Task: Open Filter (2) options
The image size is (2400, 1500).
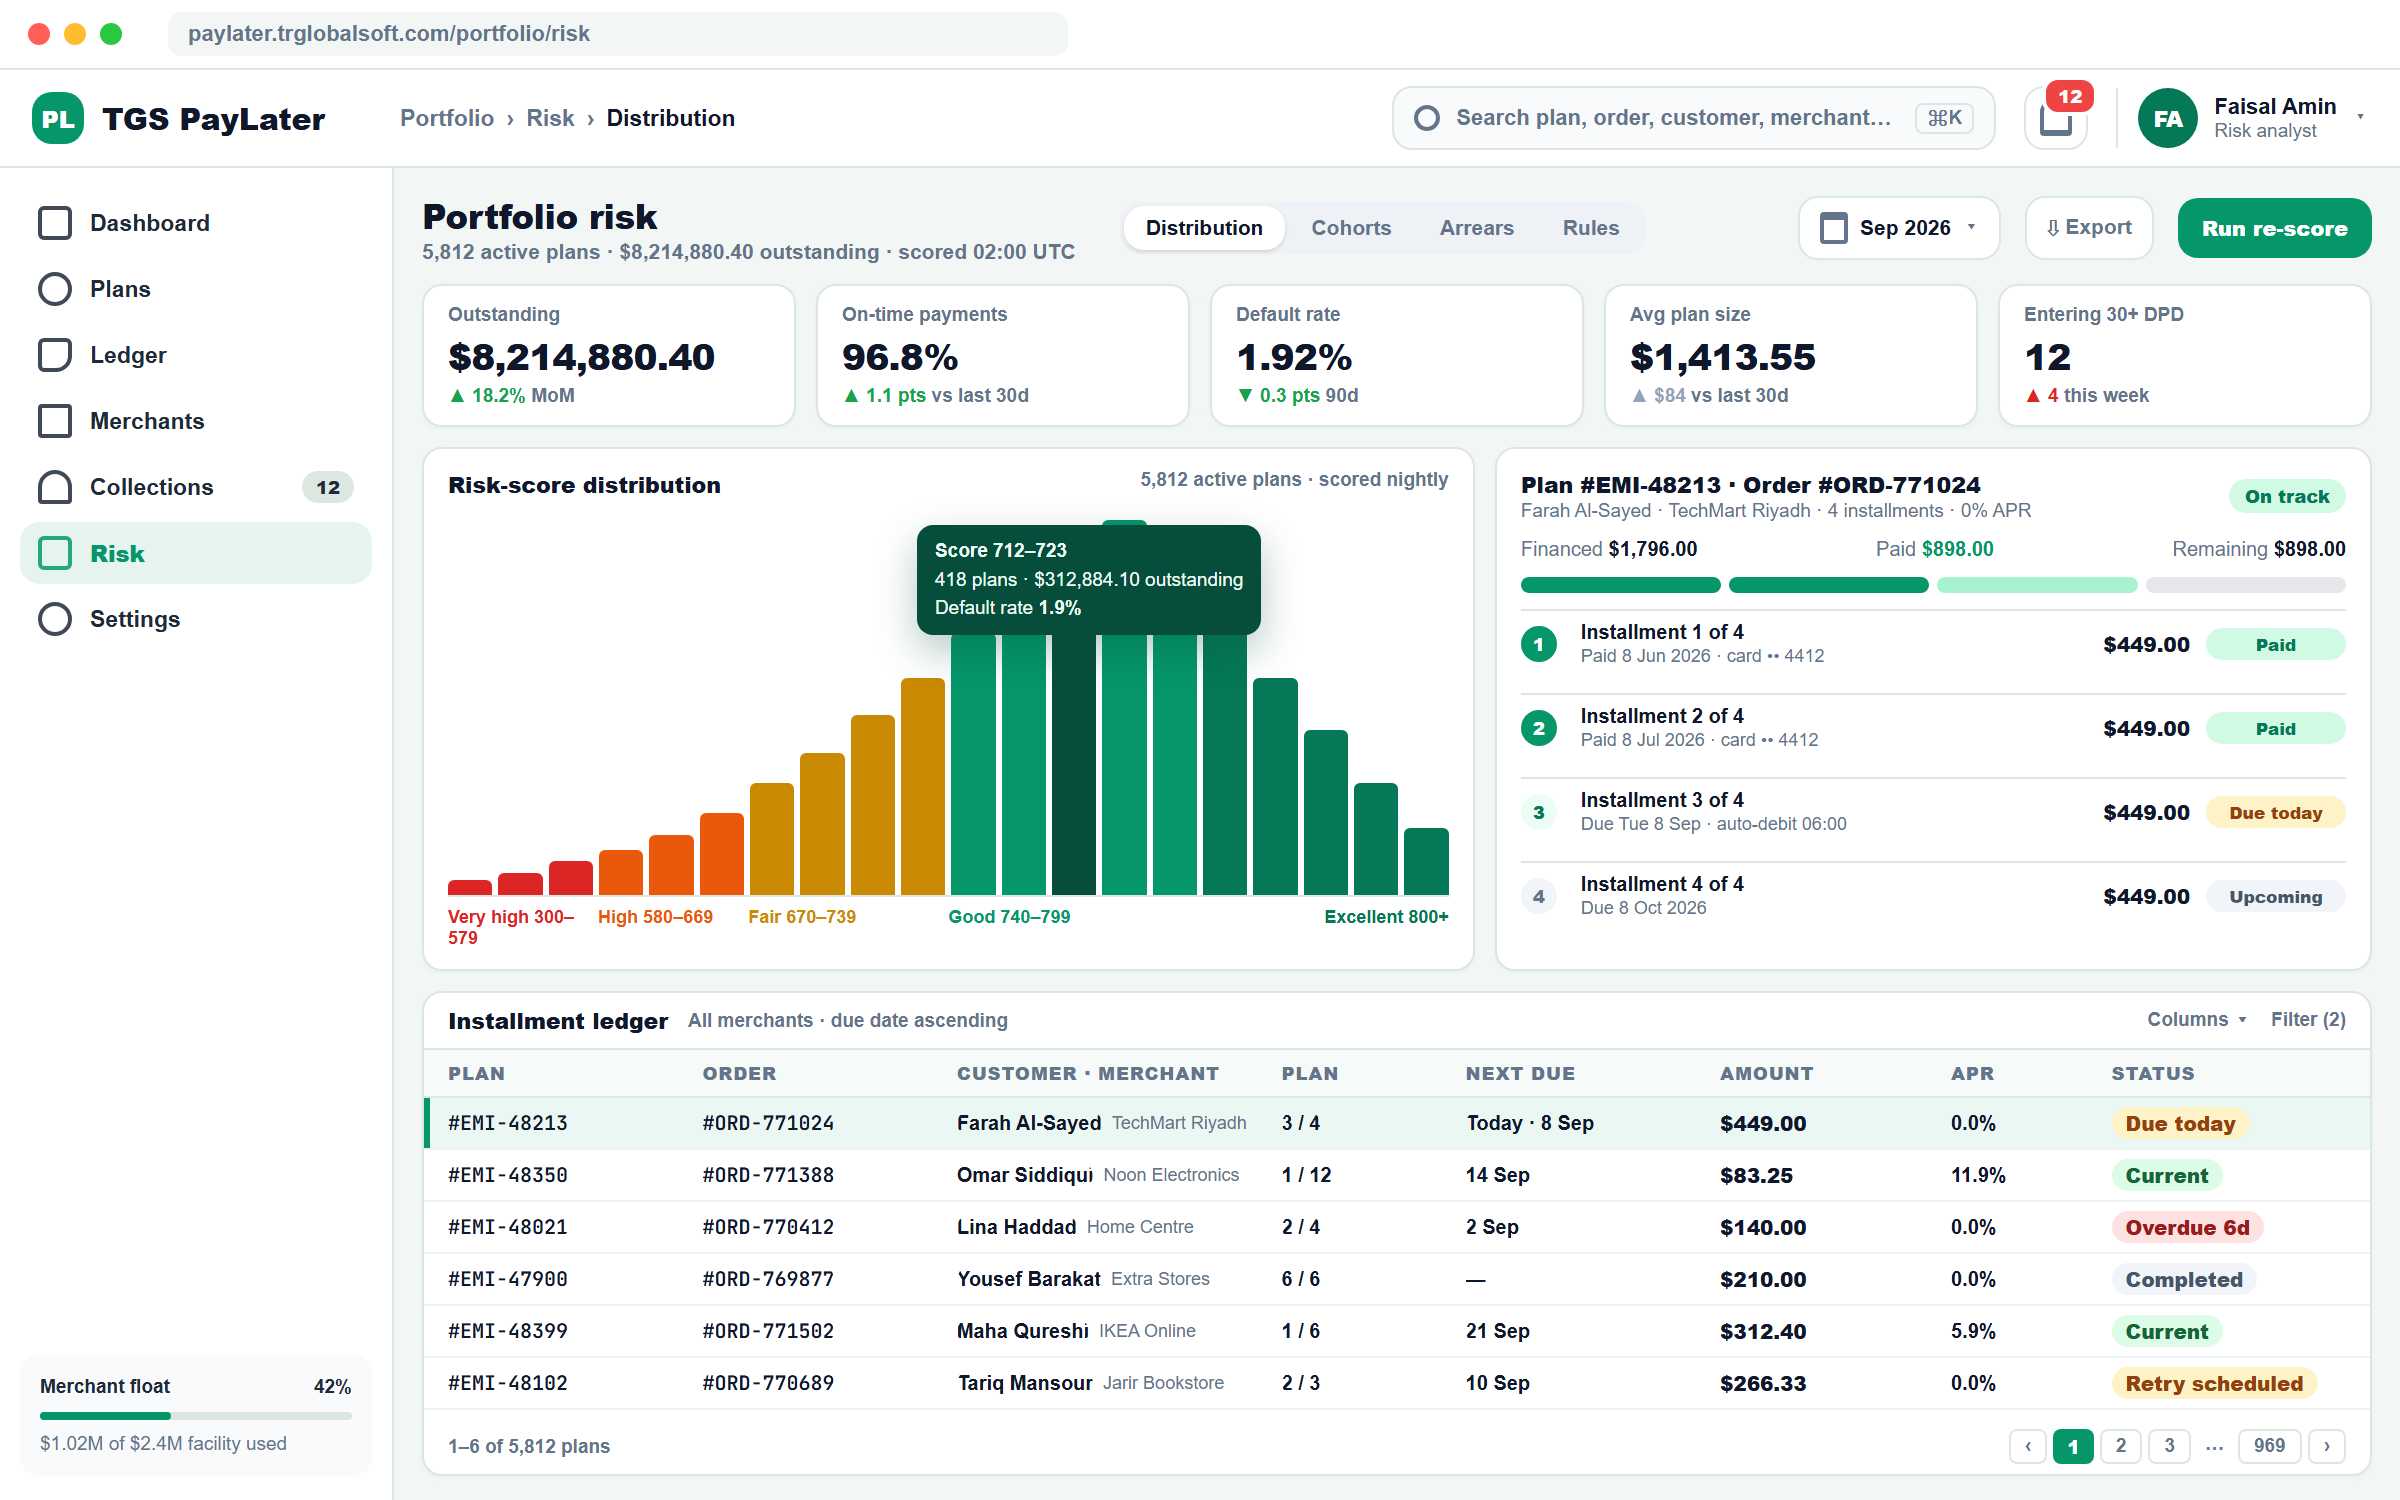Action: click(x=2308, y=1019)
